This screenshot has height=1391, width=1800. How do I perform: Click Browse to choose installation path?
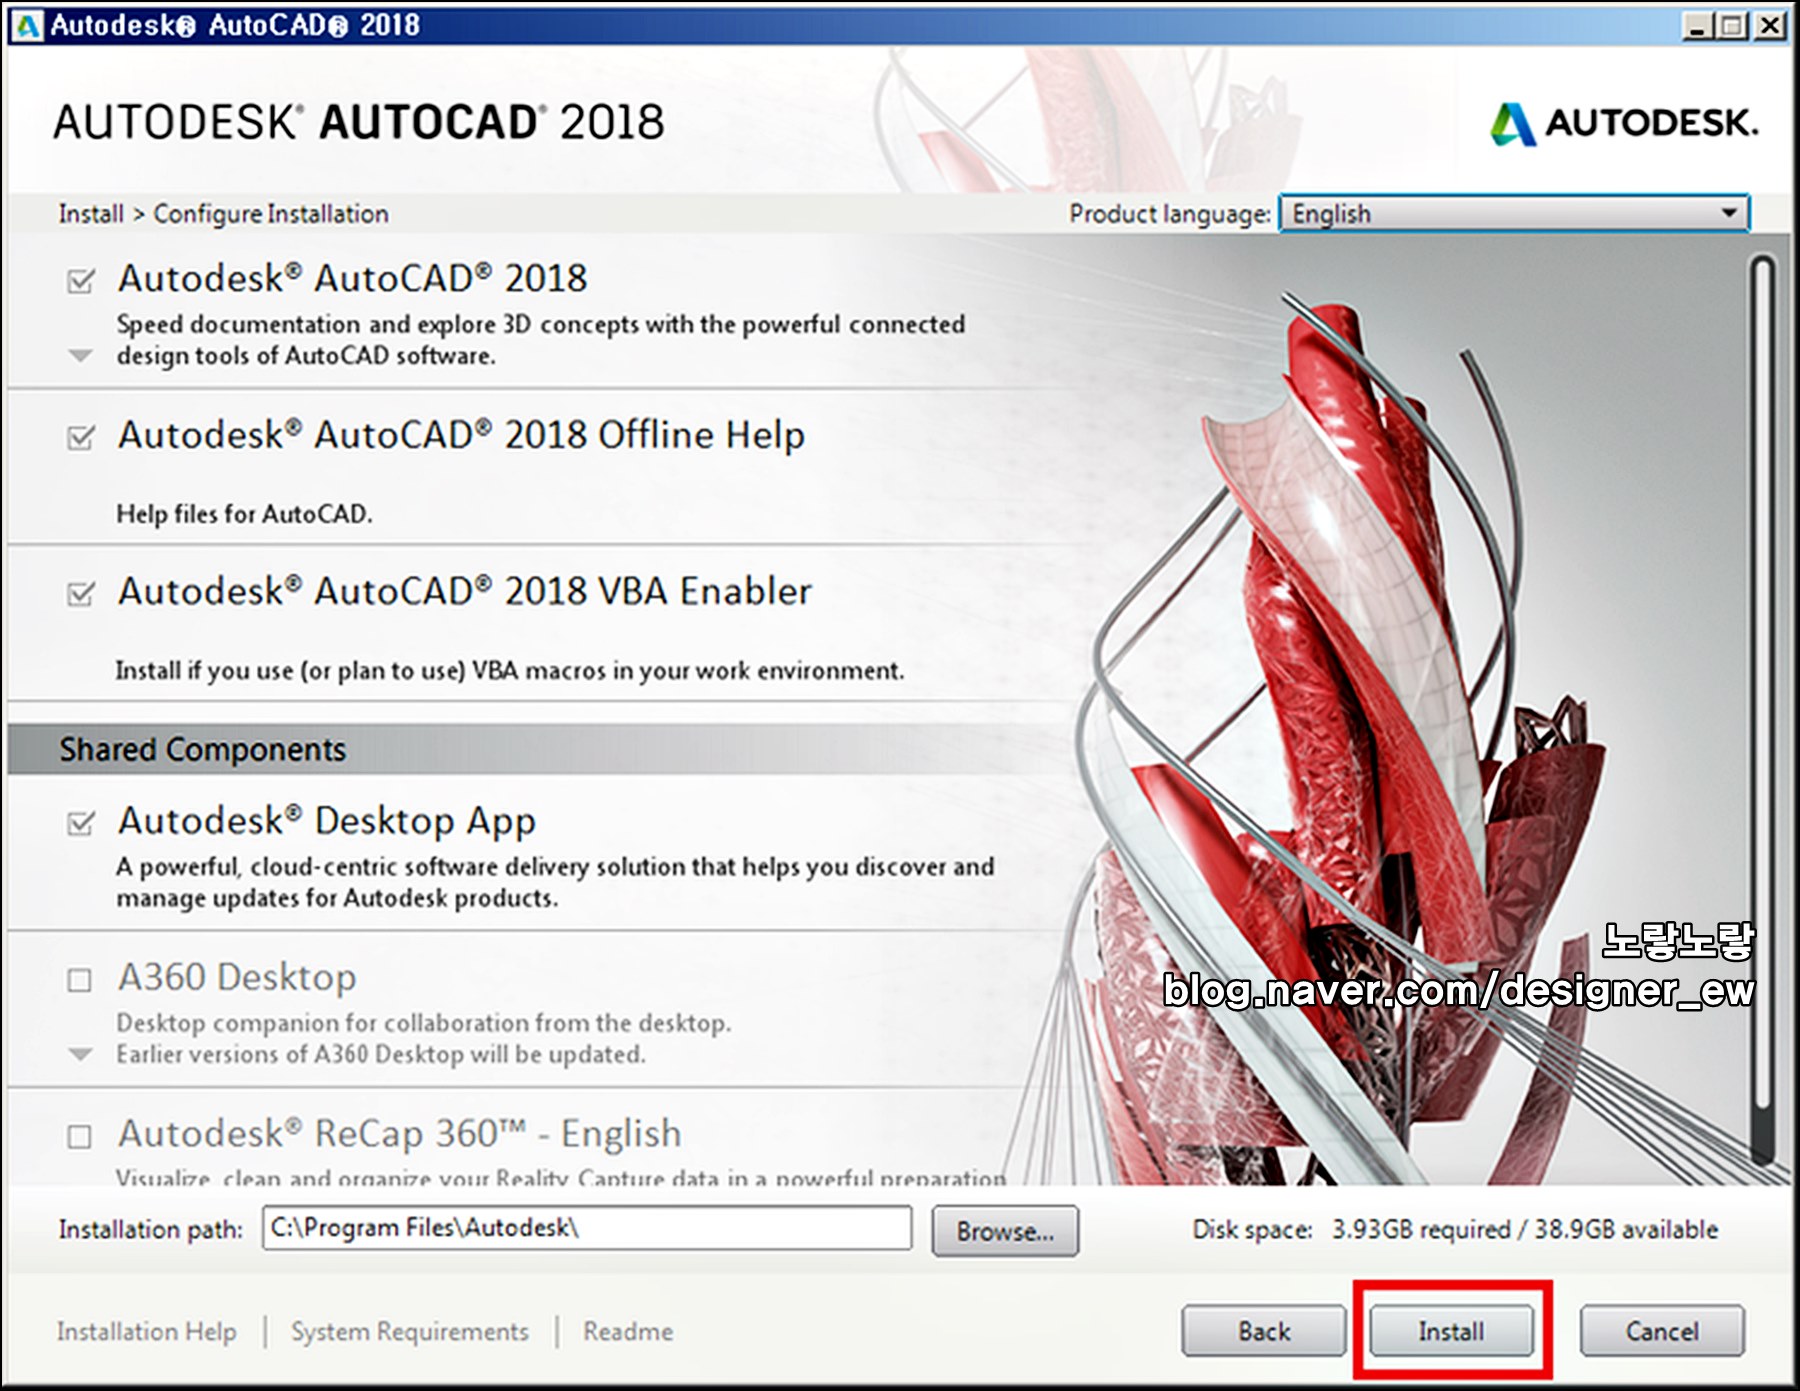(1005, 1231)
